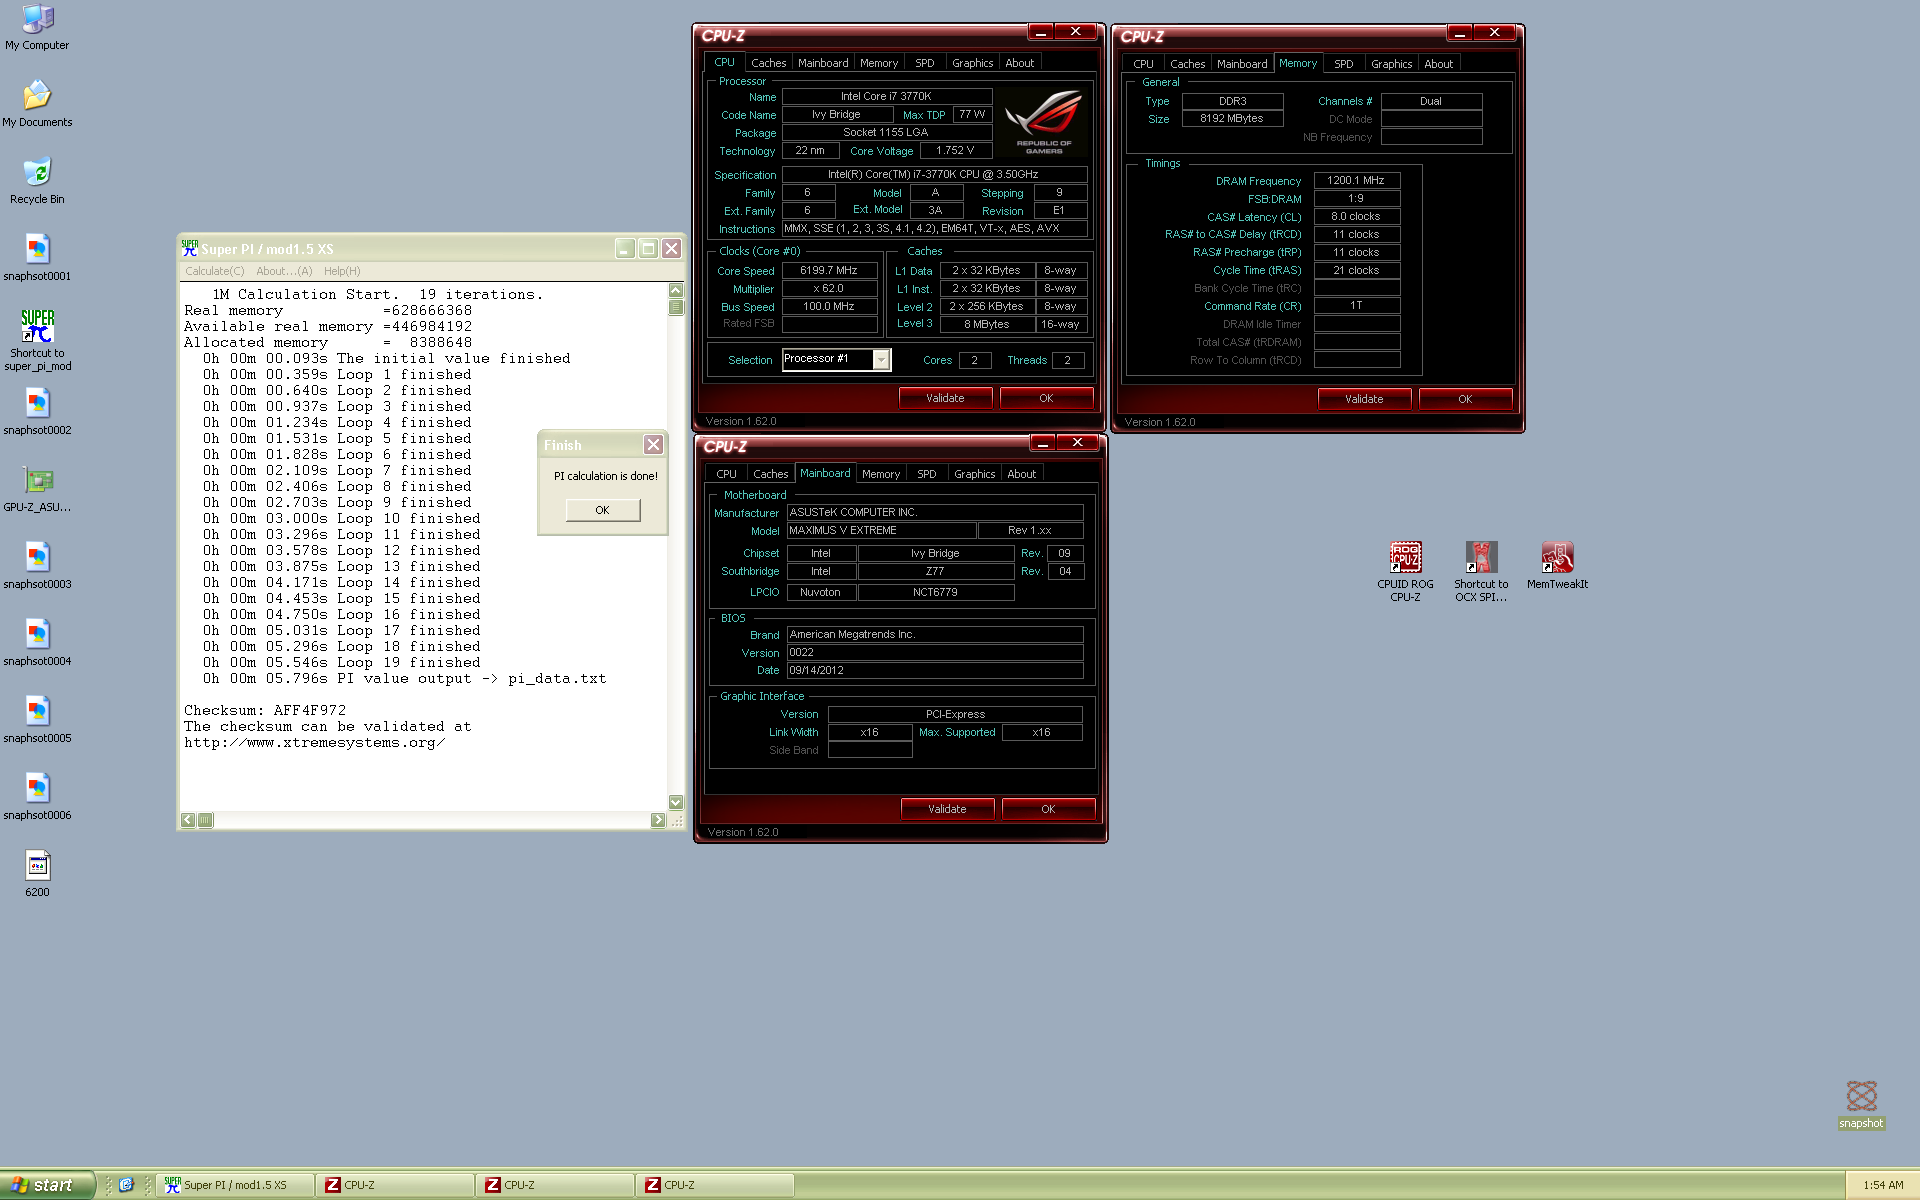Screen dimensions: 1920x1200
Task: Click Super PI horizontal scroll right arrow
Action: [x=658, y=820]
